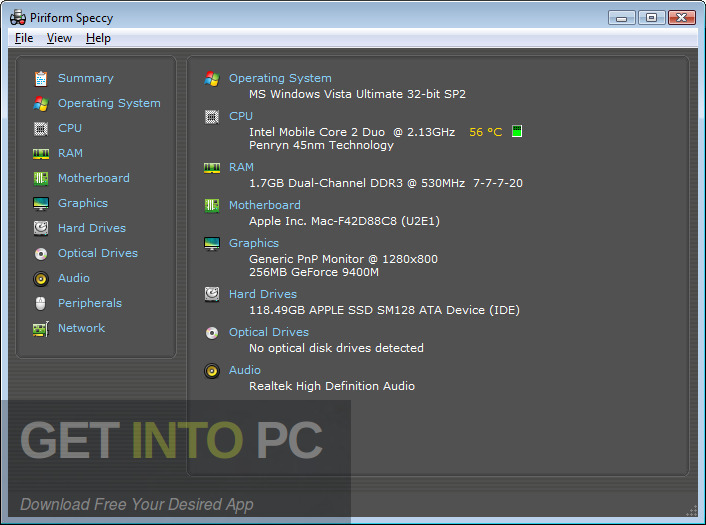Image resolution: width=706 pixels, height=525 pixels.
Task: Select Summary in the sidebar
Action: point(86,78)
